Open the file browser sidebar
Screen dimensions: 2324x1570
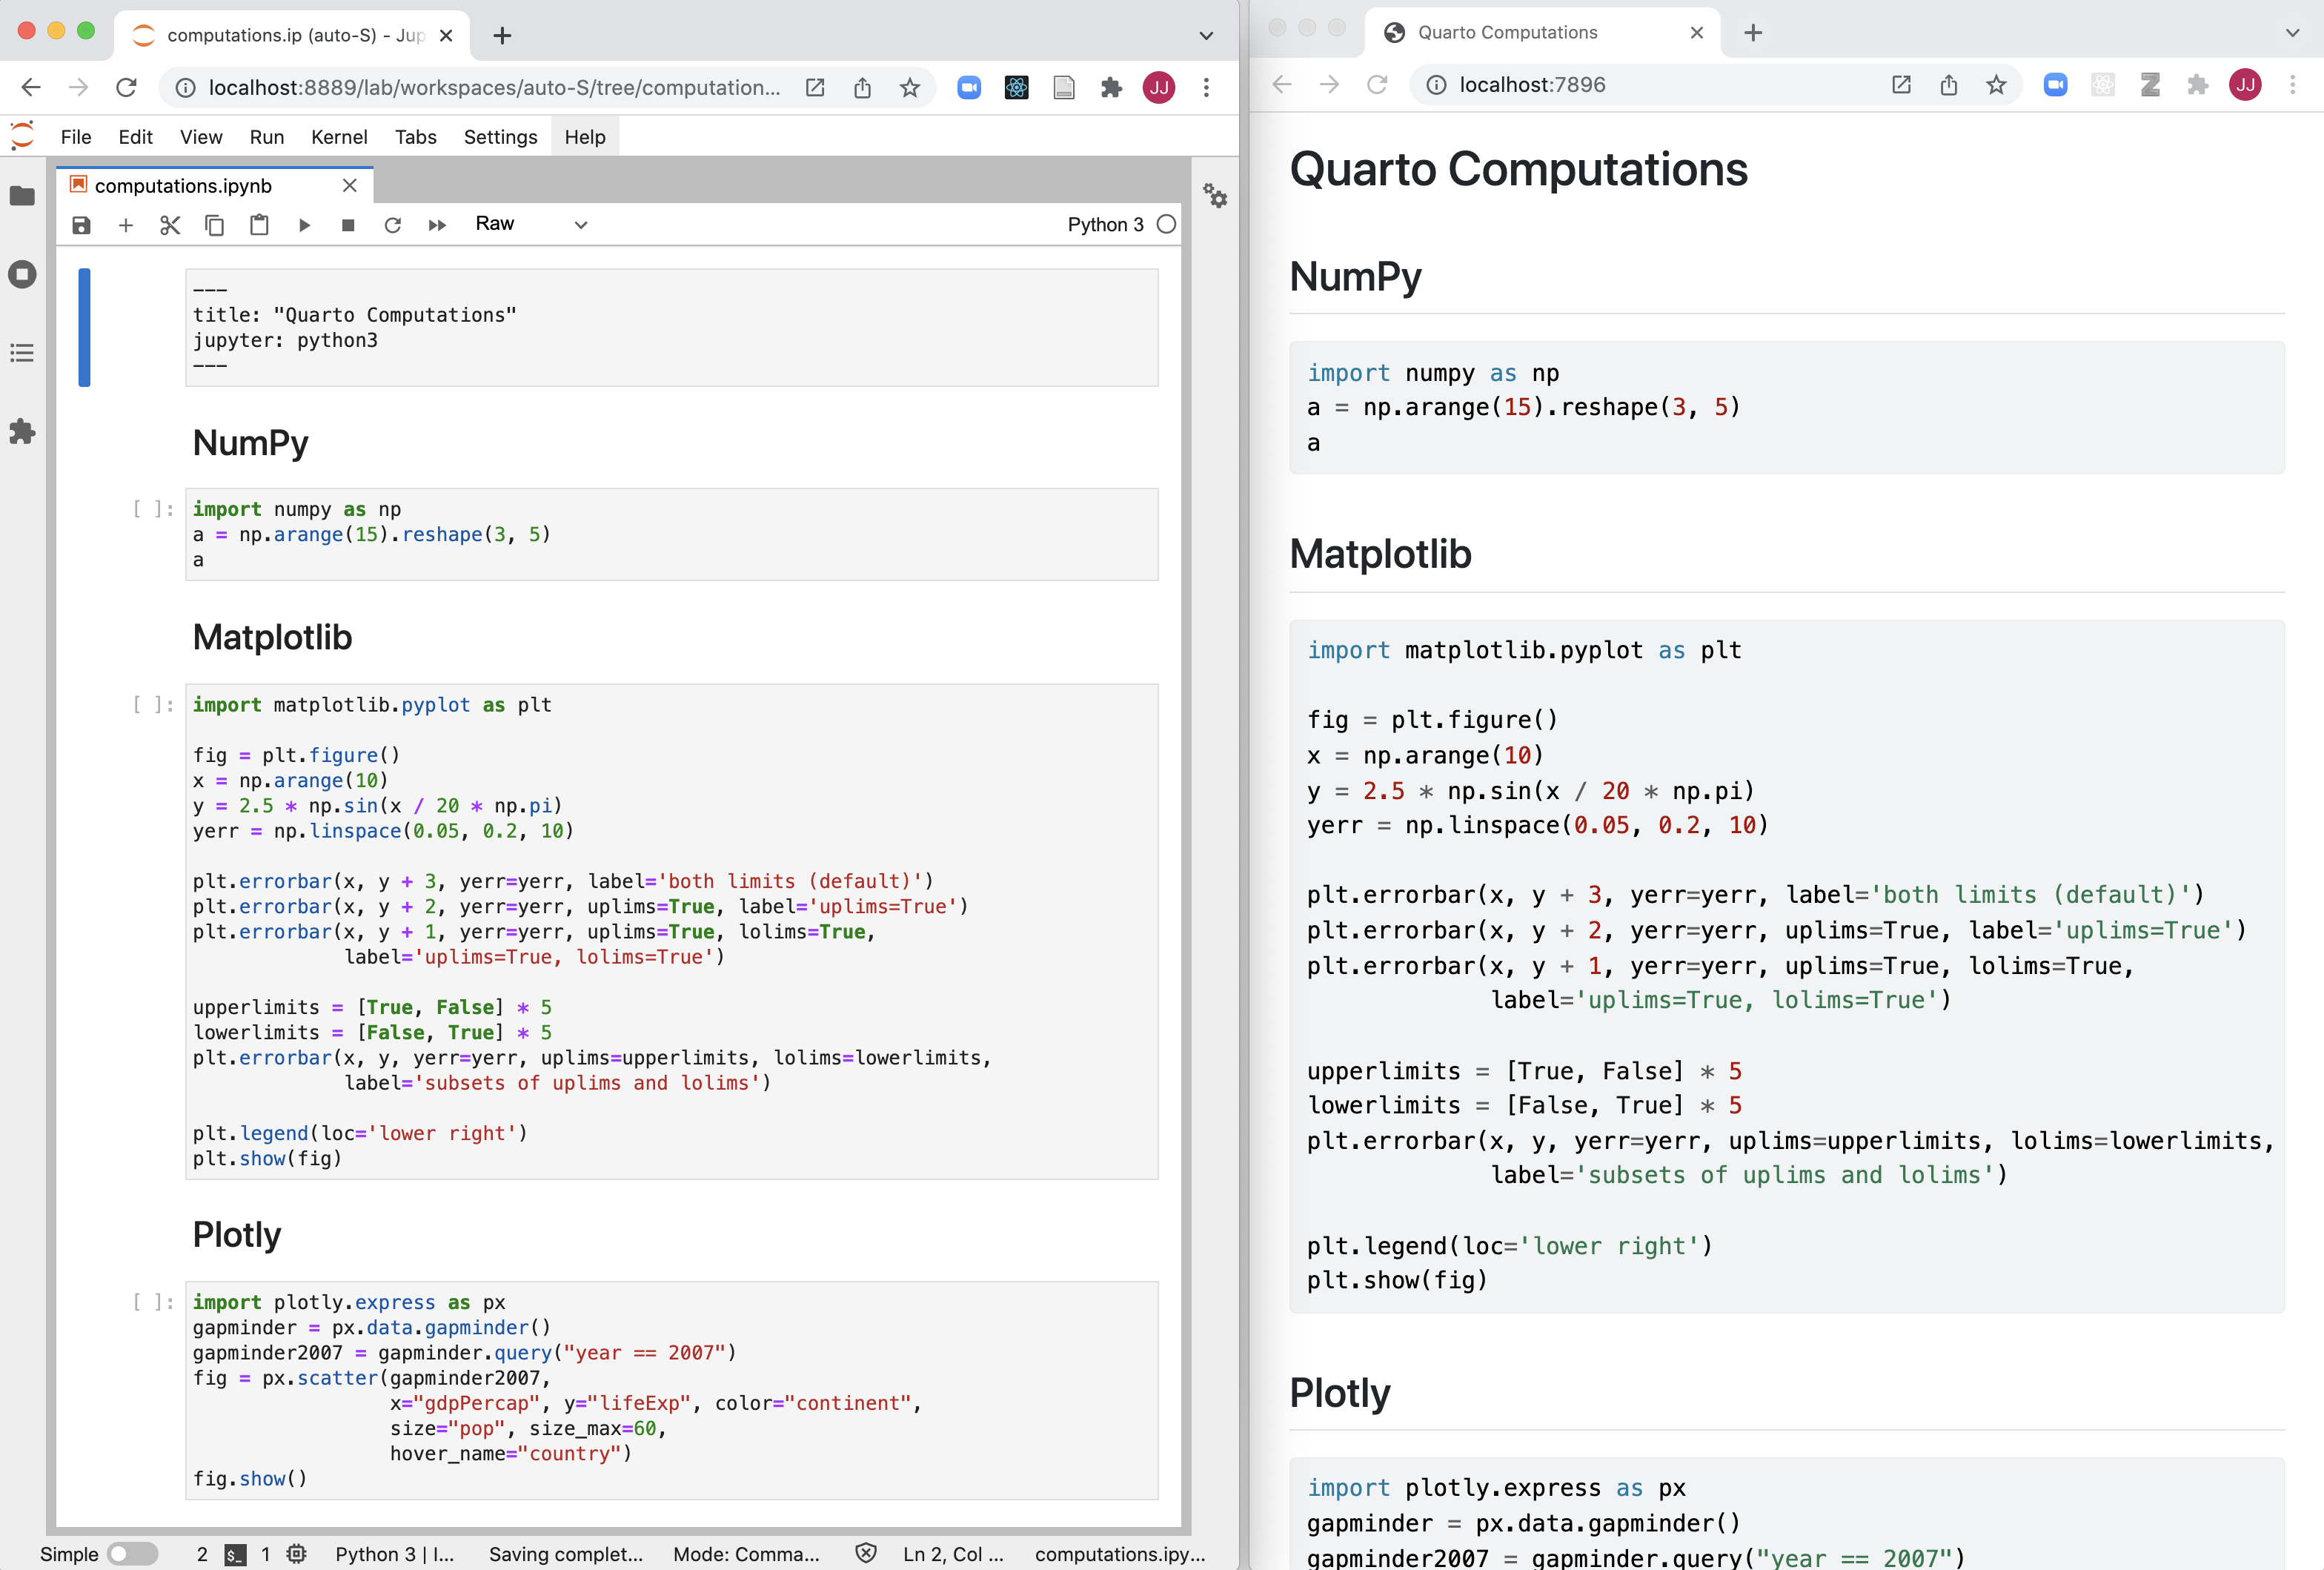click(22, 196)
